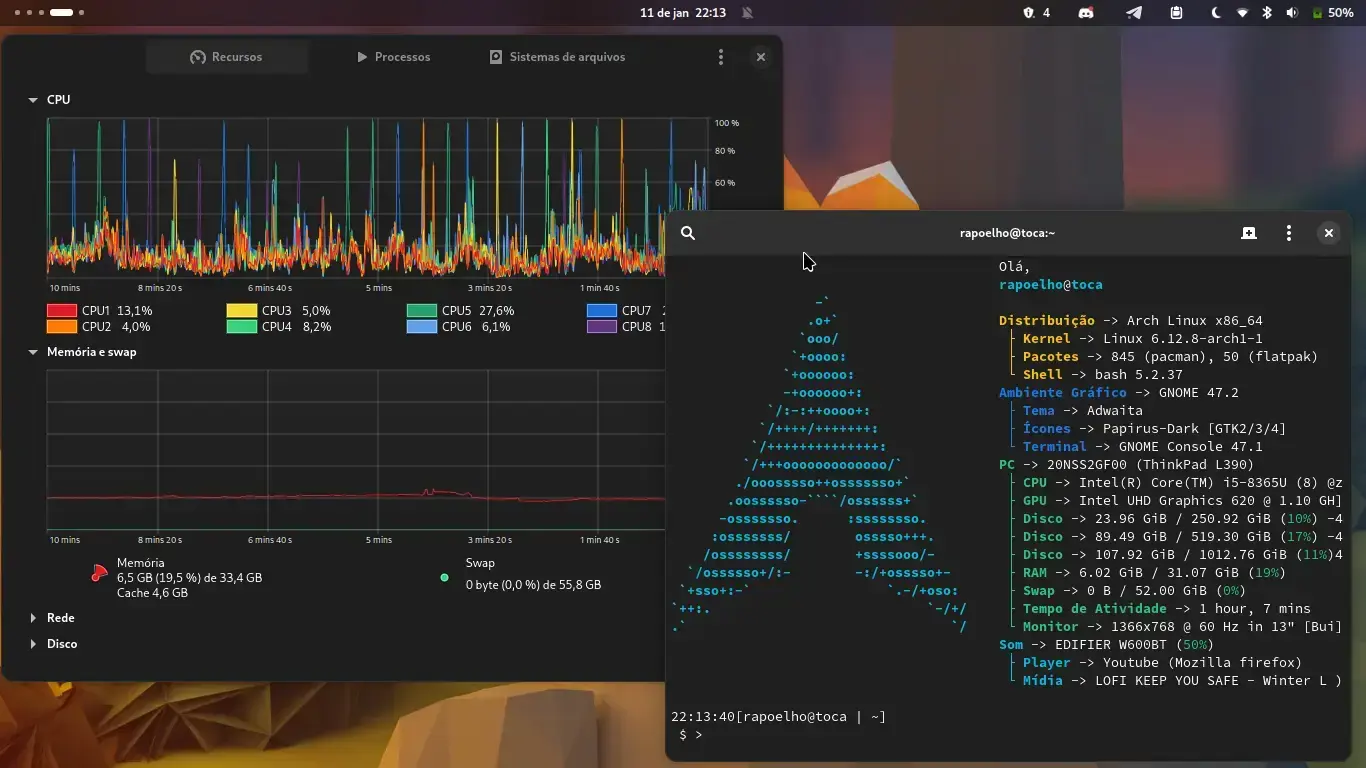Click the search icon in the terminal header
Screen dimensions: 1366x768
[x=688, y=233]
